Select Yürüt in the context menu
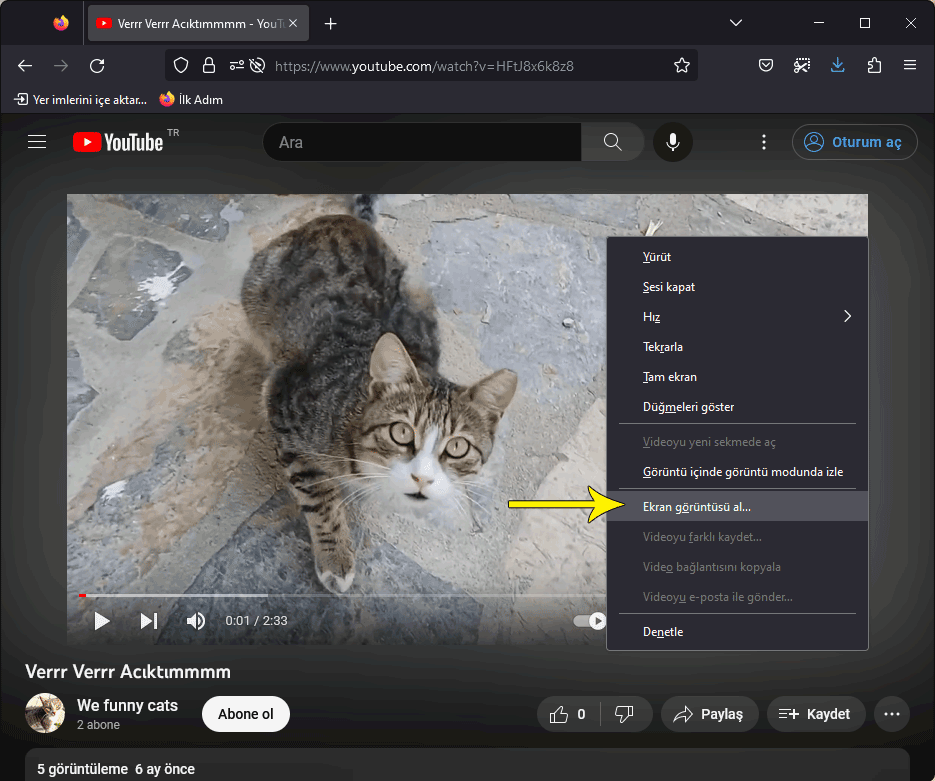The image size is (935, 781). click(x=737, y=257)
